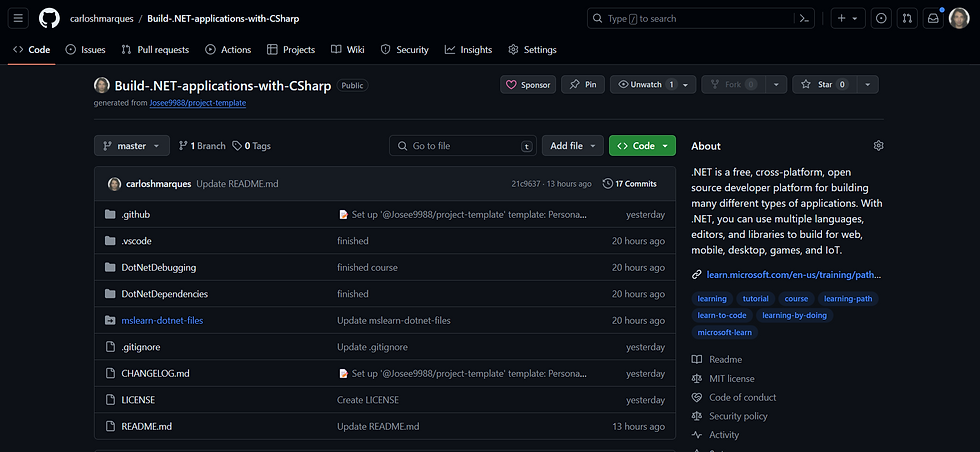The image size is (980, 452).
Task: Open the Star lists dropdown arrow
Action: pyautogui.click(x=868, y=84)
